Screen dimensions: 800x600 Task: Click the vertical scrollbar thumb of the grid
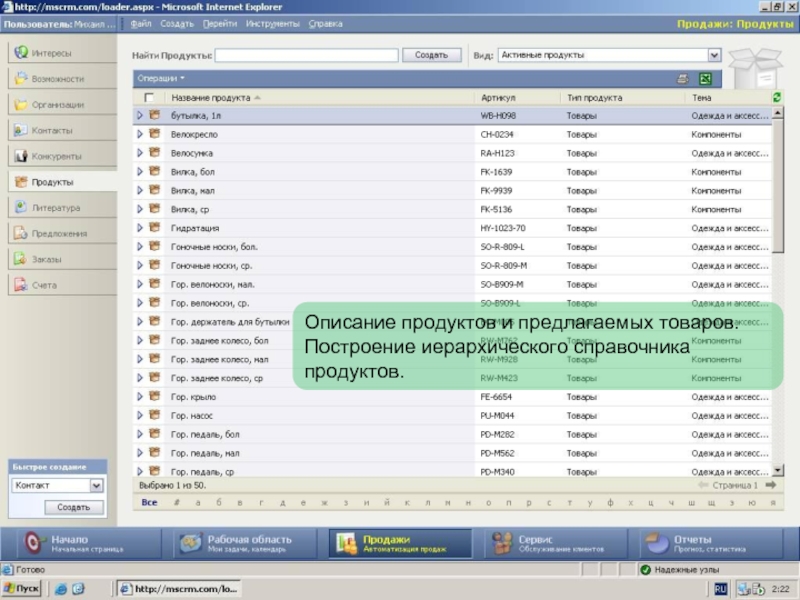pos(778,186)
